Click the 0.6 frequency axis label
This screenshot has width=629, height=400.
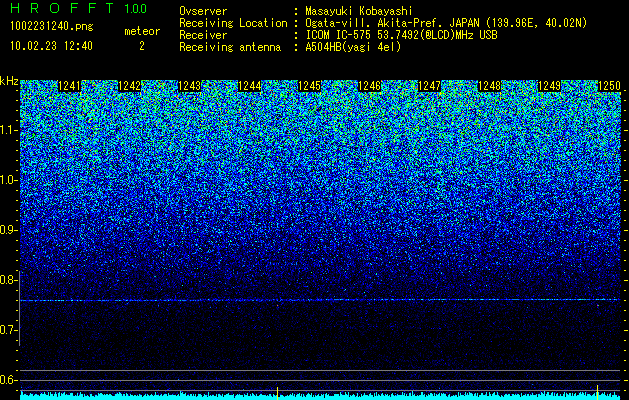9,380
